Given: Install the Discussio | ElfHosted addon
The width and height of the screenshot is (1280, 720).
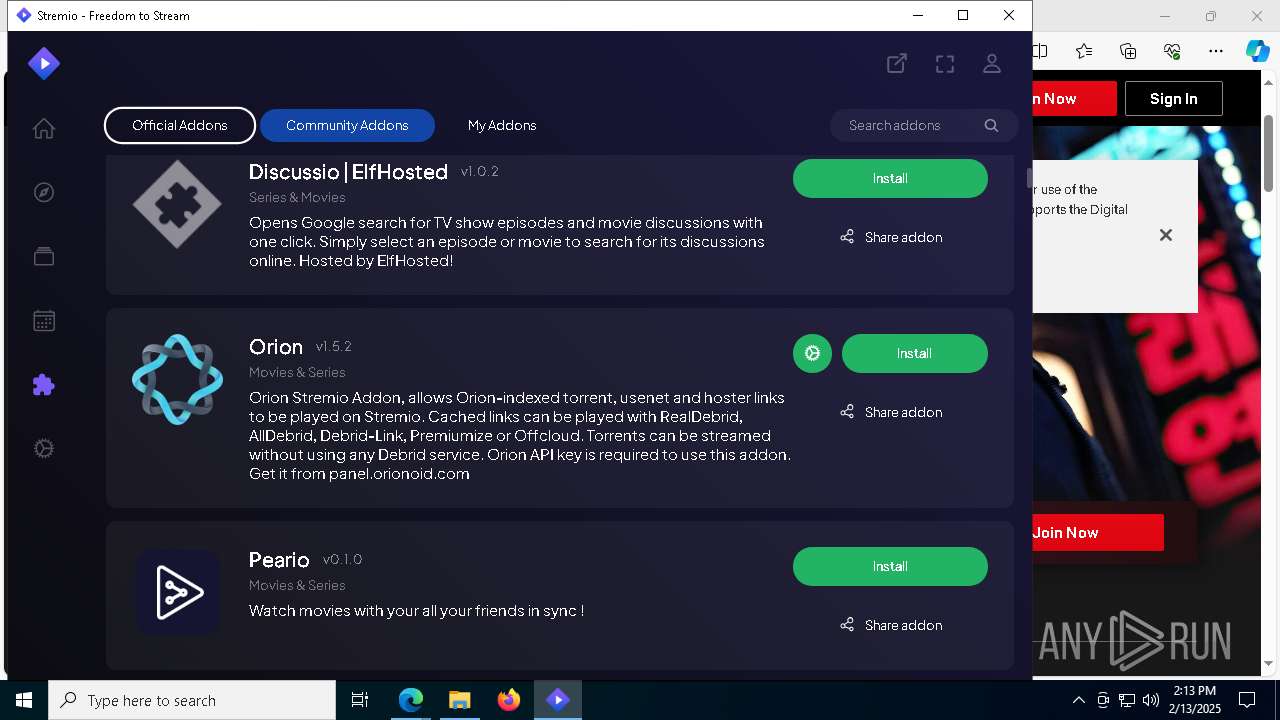Looking at the screenshot, I should point(890,178).
